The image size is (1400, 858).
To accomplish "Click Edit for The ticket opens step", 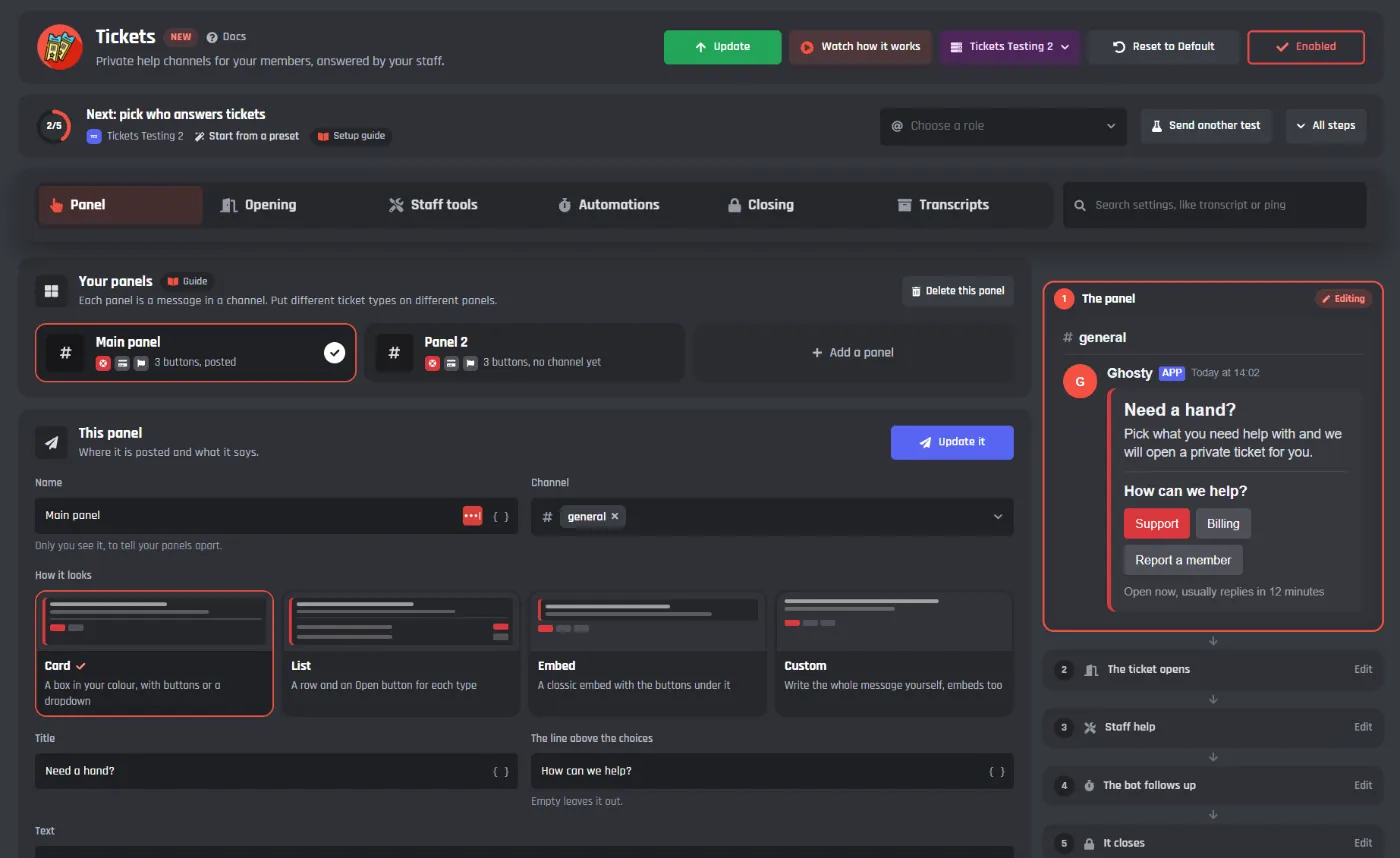I will (1363, 669).
